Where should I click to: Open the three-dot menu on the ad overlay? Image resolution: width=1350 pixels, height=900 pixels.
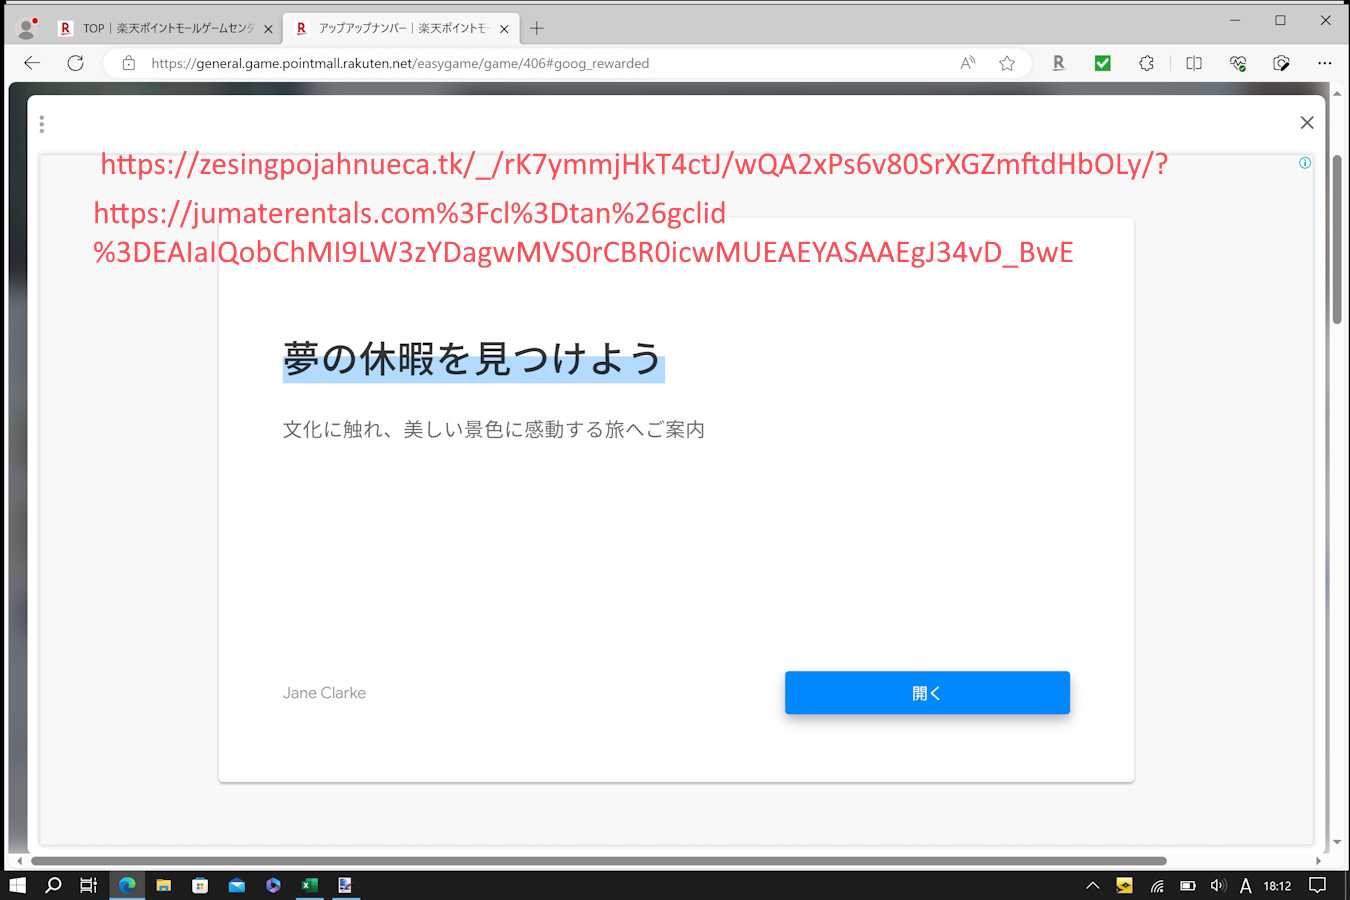point(41,124)
